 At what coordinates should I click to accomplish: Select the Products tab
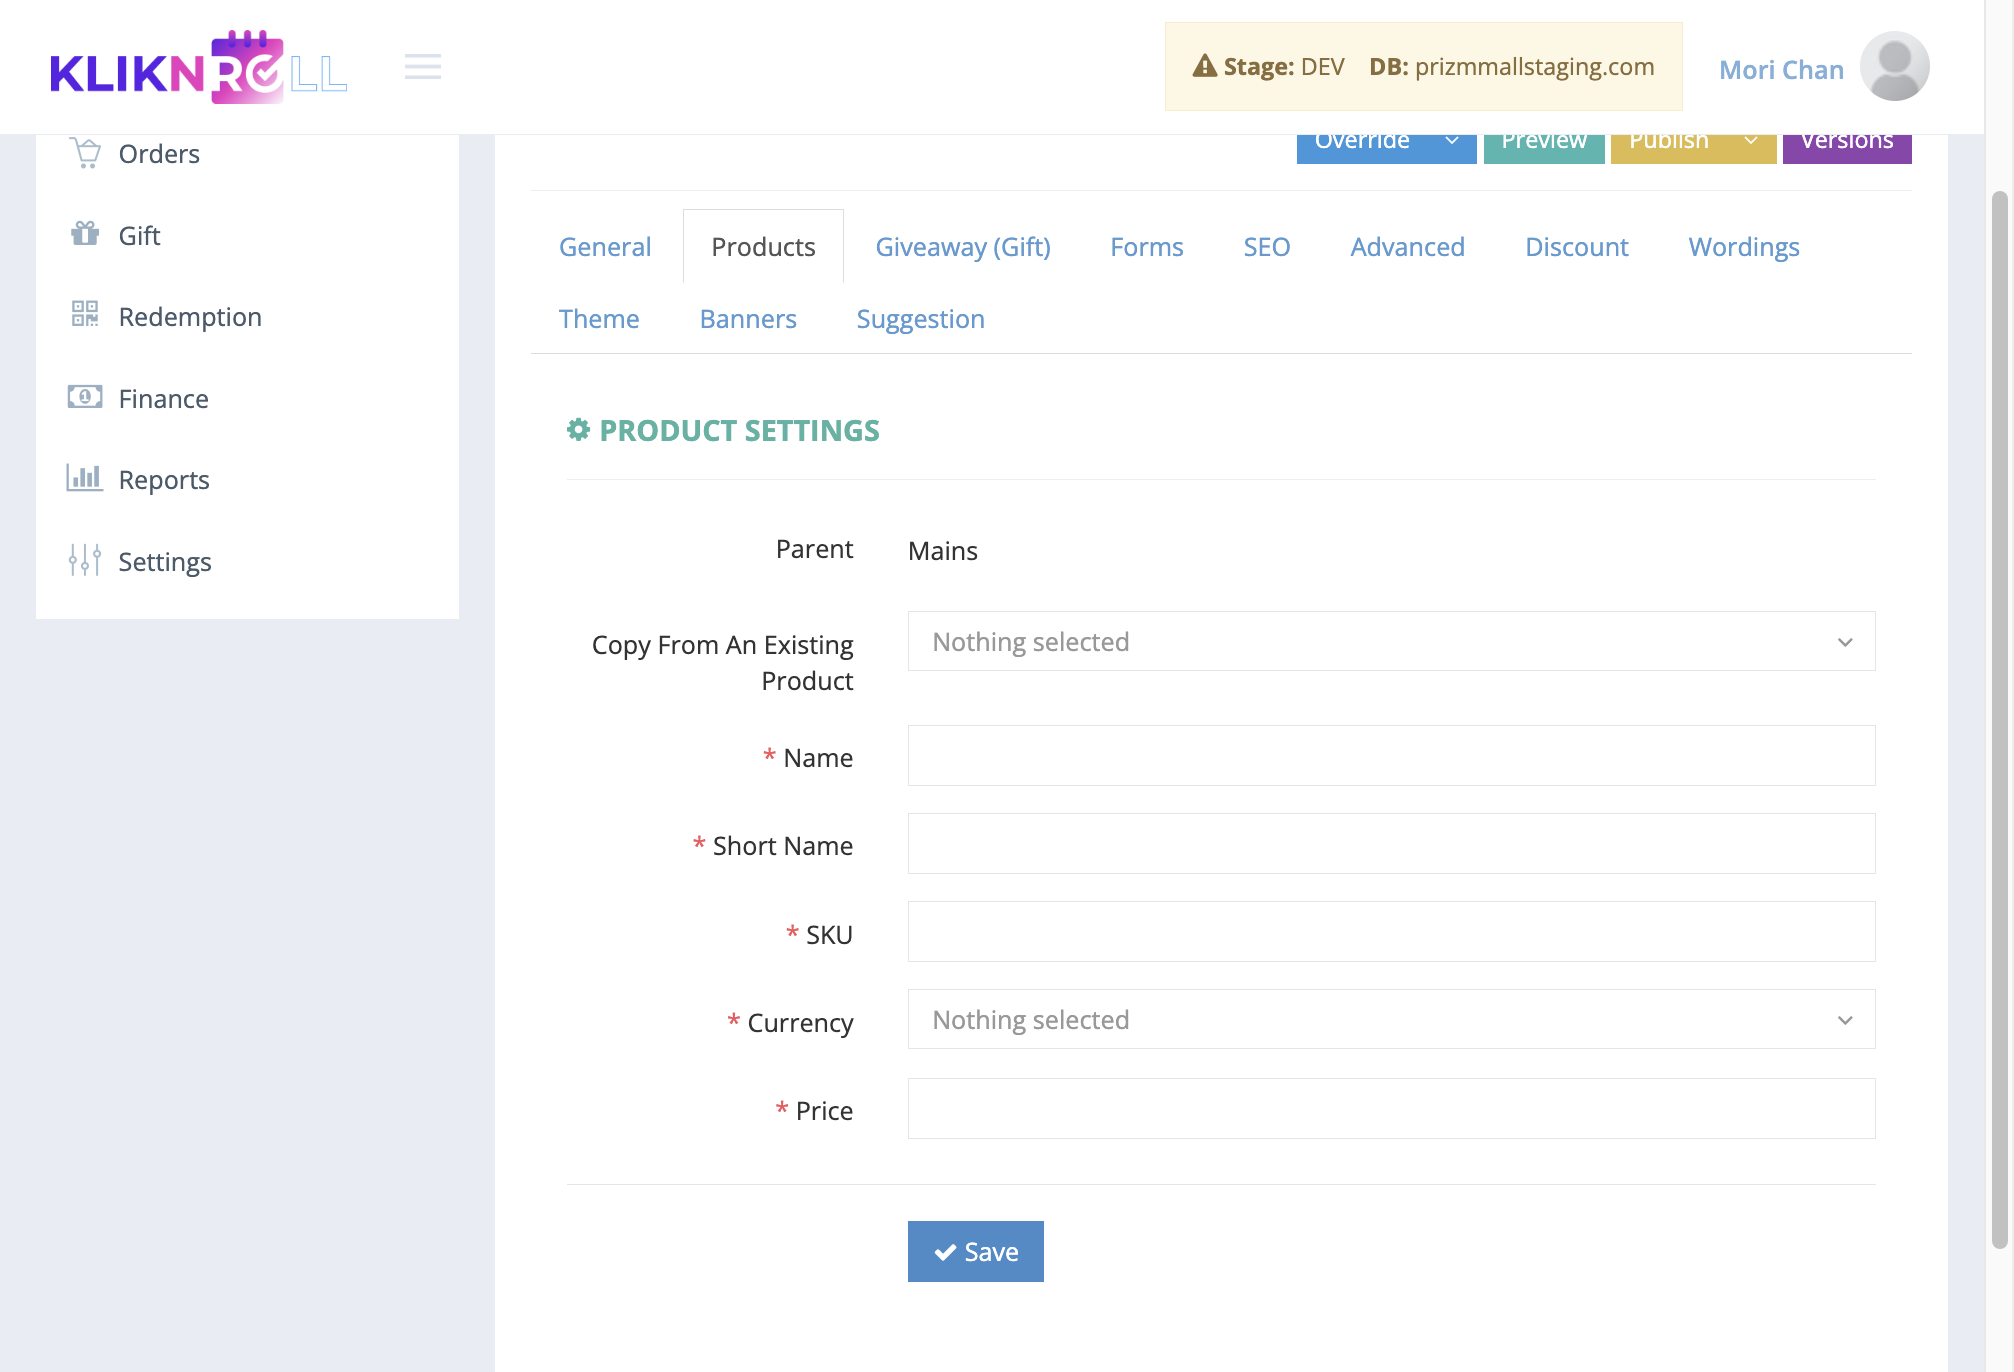click(x=763, y=246)
